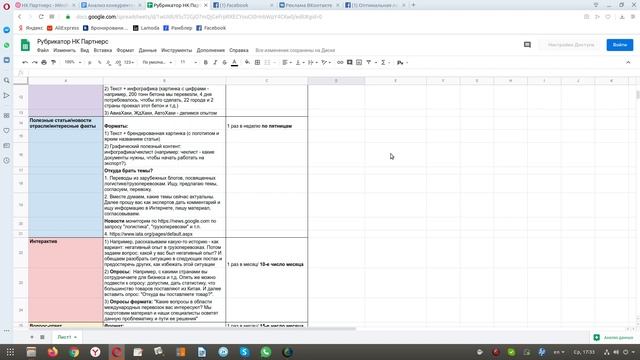Open the Справка menu
640x360 pixels.
(239, 50)
